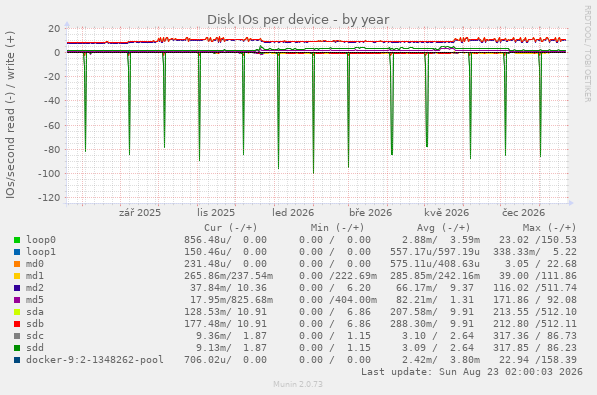Select the loop1 legend label
597x395 pixels.
click(x=41, y=252)
